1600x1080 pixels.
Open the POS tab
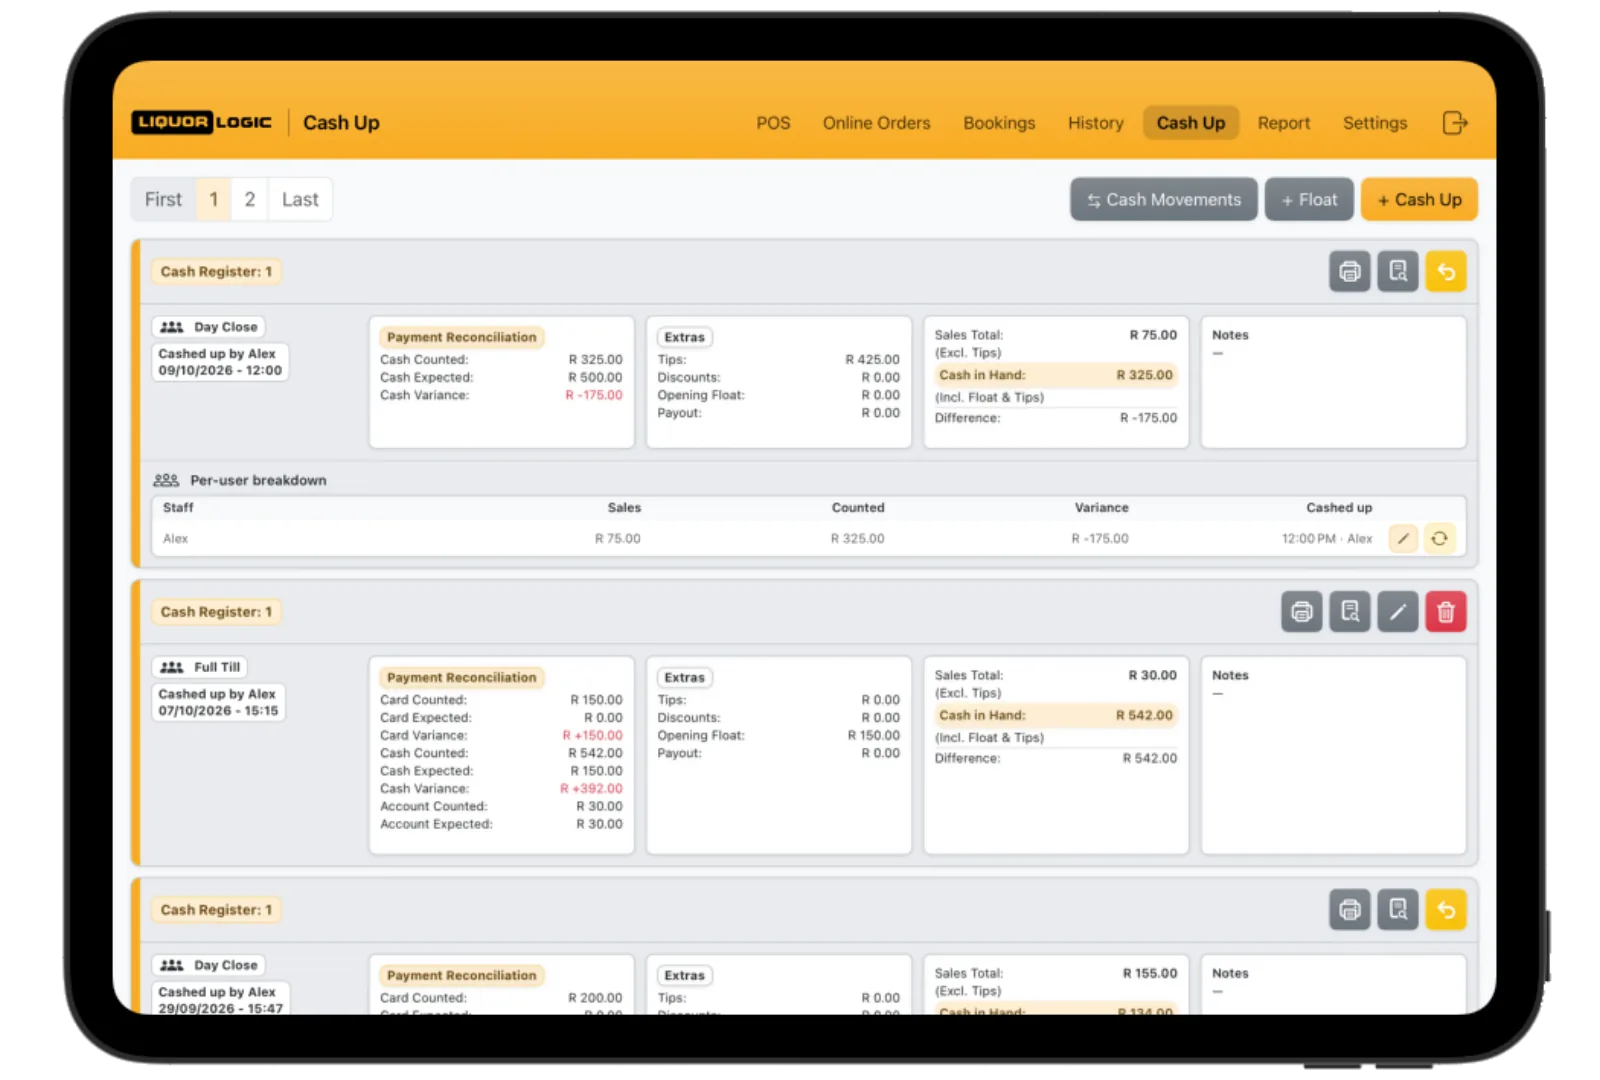(773, 123)
